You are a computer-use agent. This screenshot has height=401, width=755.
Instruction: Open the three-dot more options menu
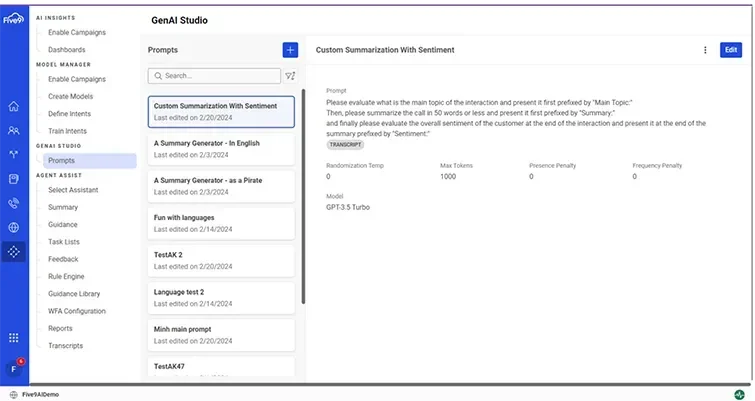click(705, 49)
